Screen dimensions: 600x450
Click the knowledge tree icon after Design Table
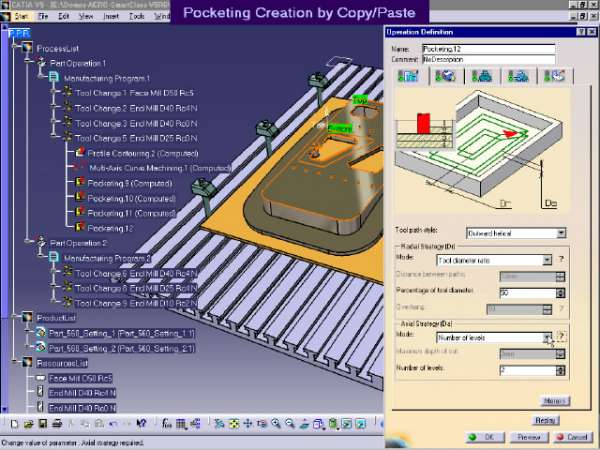[195, 424]
